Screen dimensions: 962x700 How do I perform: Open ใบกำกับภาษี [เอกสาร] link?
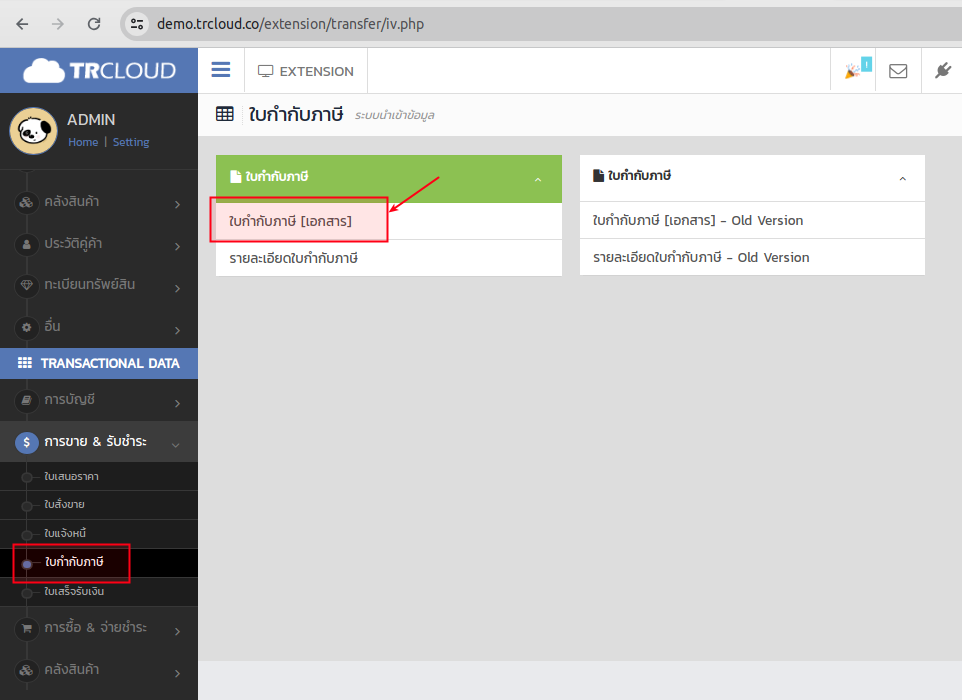point(290,221)
